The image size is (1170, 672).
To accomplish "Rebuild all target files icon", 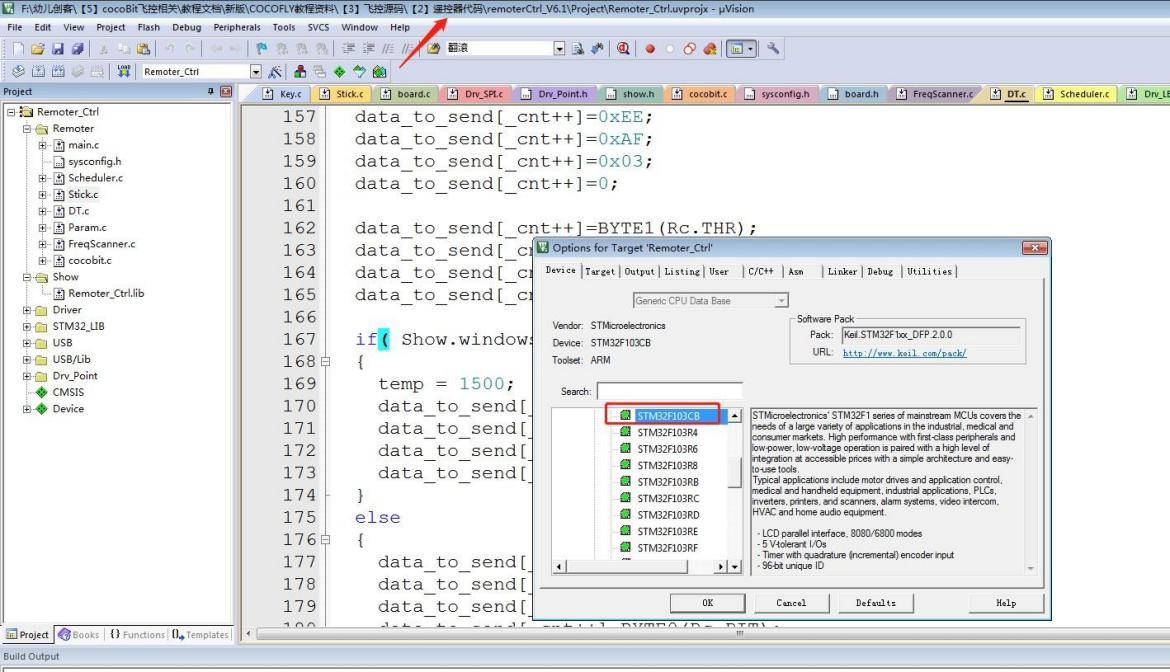I will pos(57,72).
